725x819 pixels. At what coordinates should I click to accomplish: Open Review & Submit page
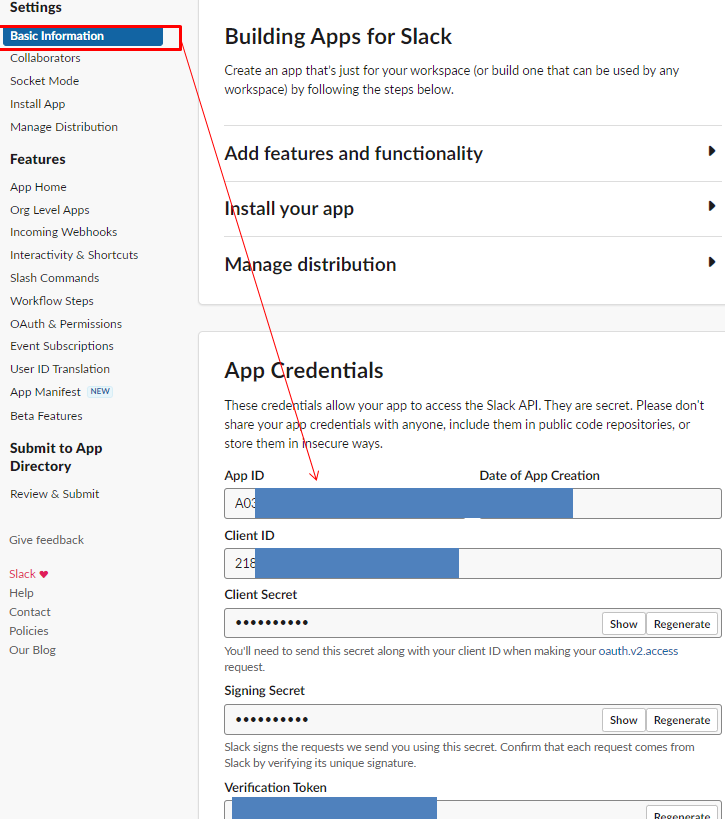coord(54,494)
